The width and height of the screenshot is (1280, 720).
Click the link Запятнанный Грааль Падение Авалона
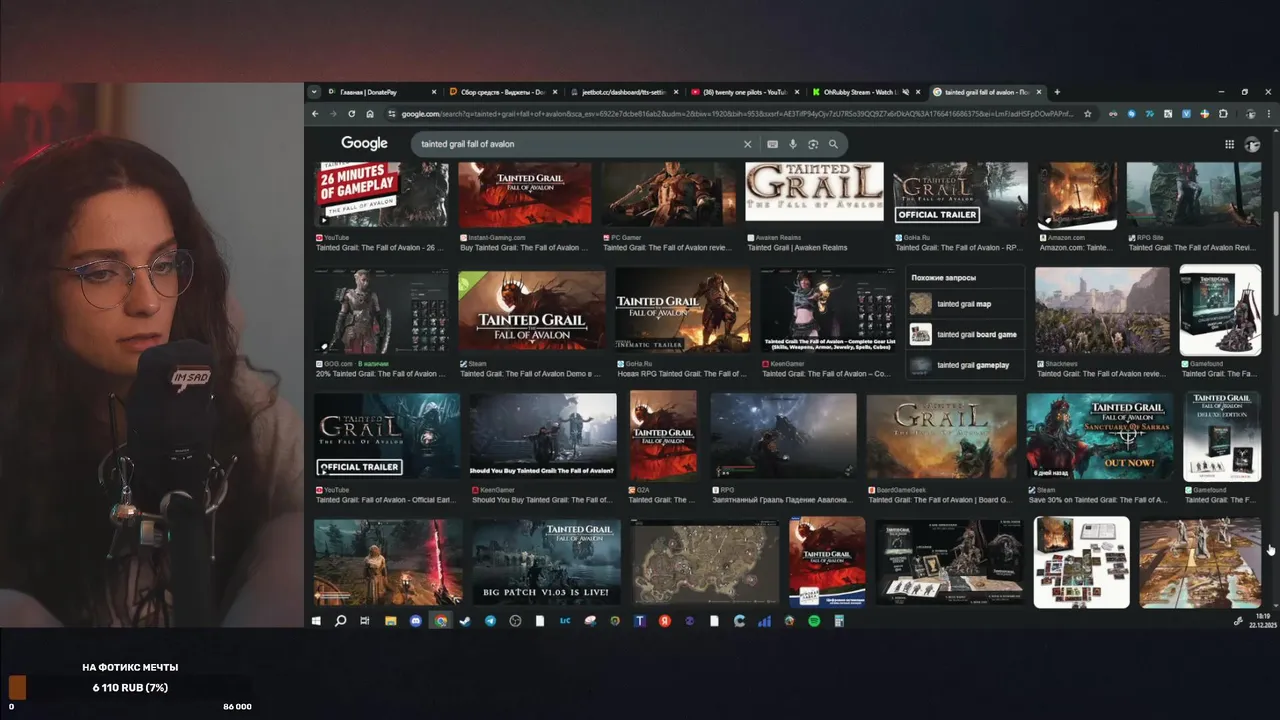point(780,500)
